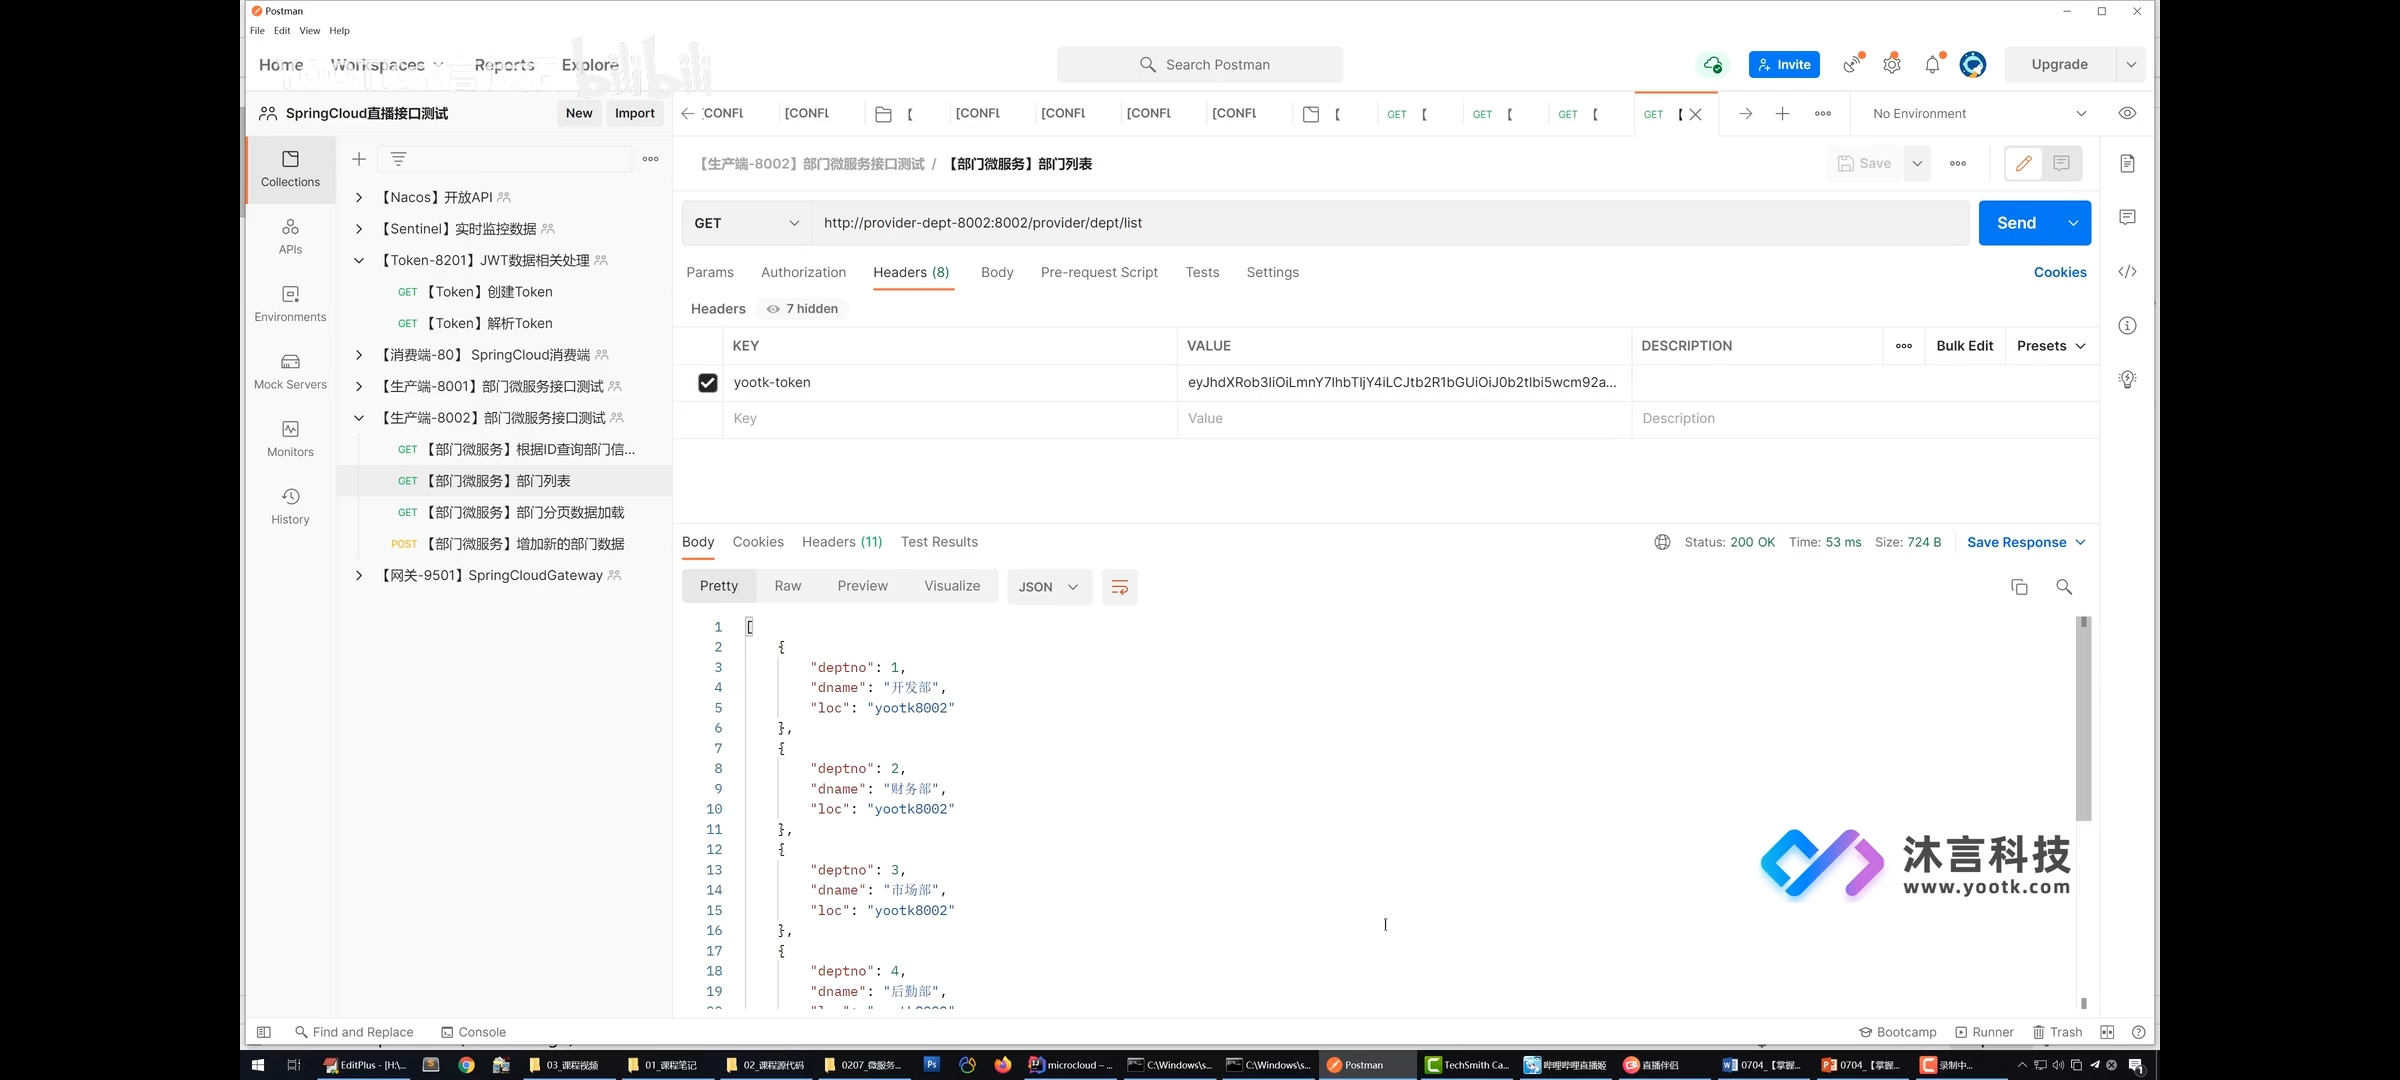
Task: Click the sync status cloud icon
Action: [x=1713, y=65]
